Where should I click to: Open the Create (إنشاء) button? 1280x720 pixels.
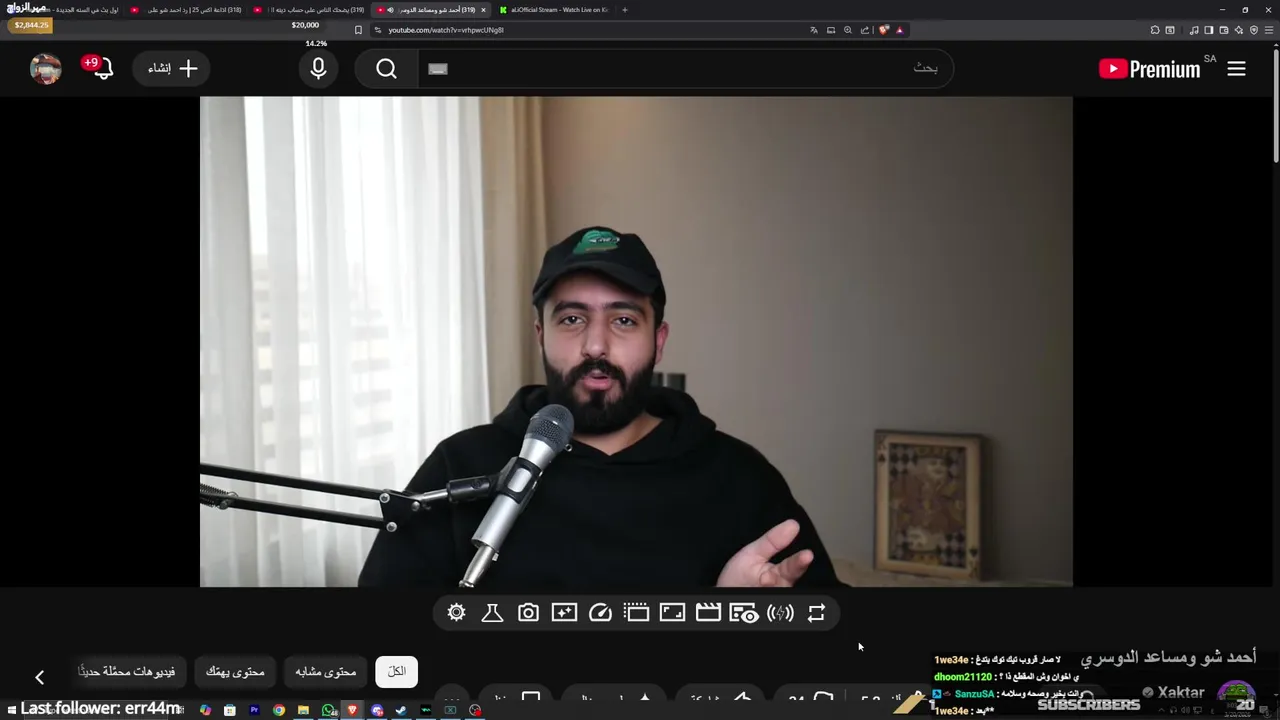coord(171,69)
